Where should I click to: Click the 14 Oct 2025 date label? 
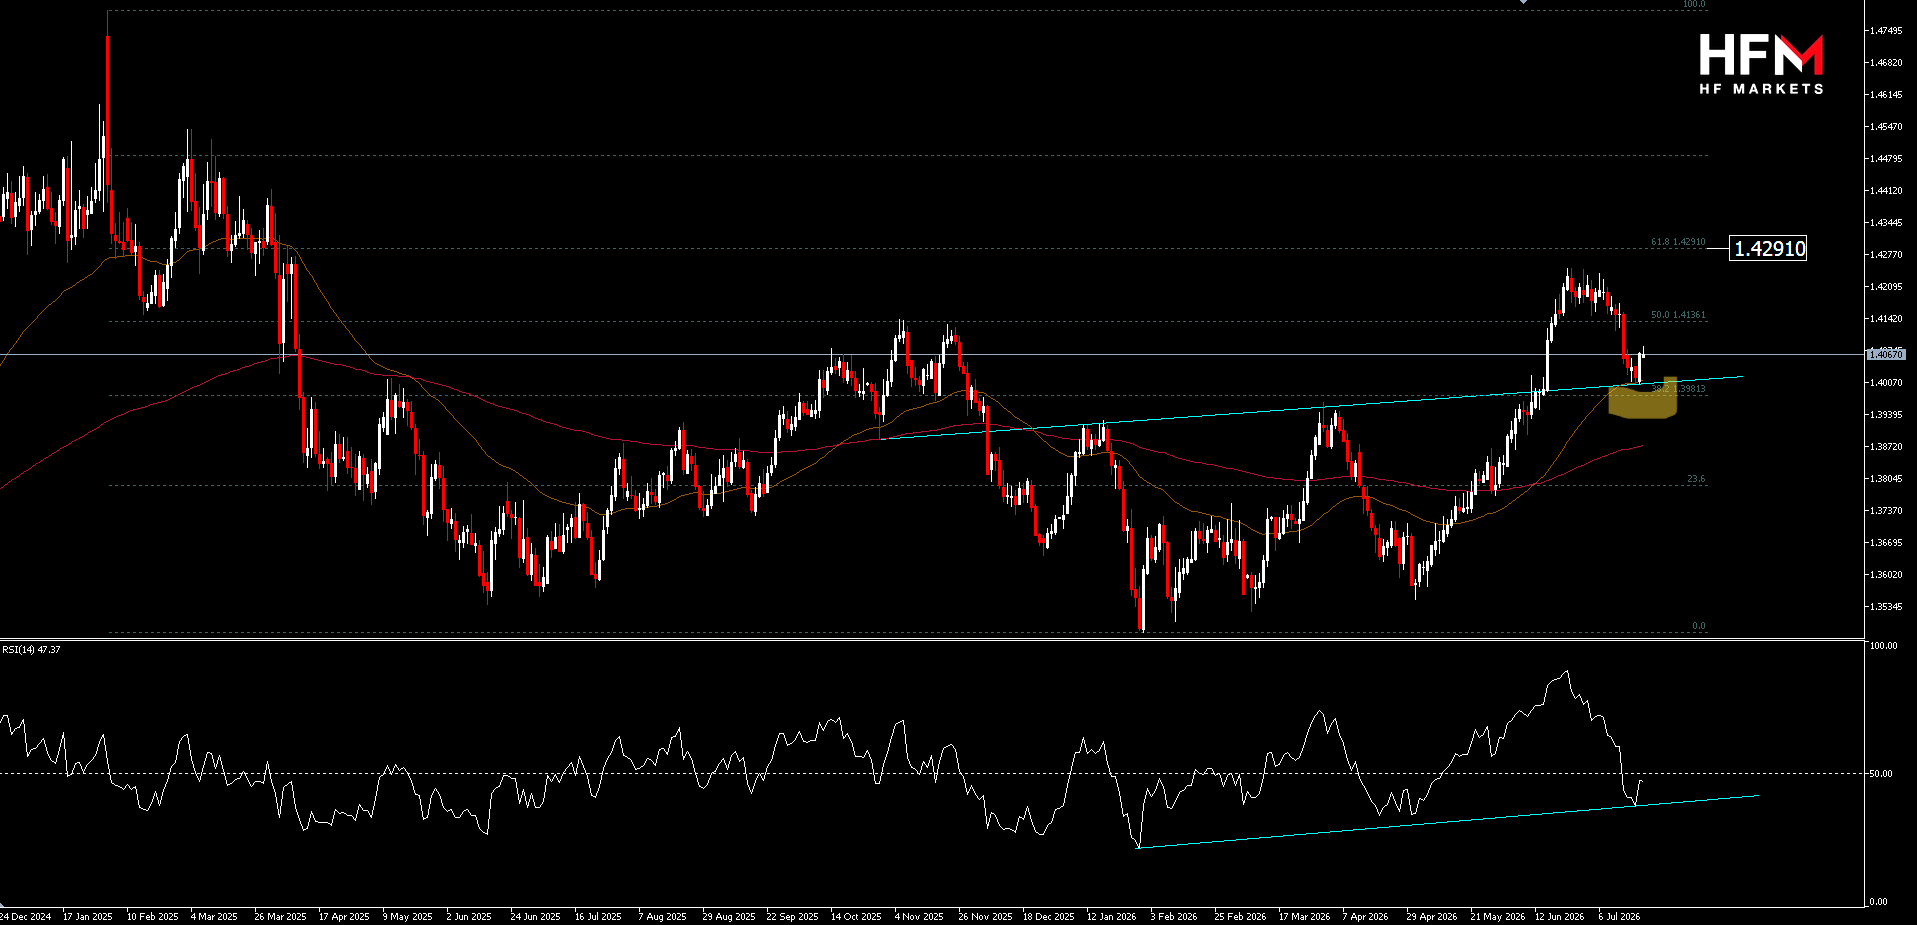pos(856,917)
